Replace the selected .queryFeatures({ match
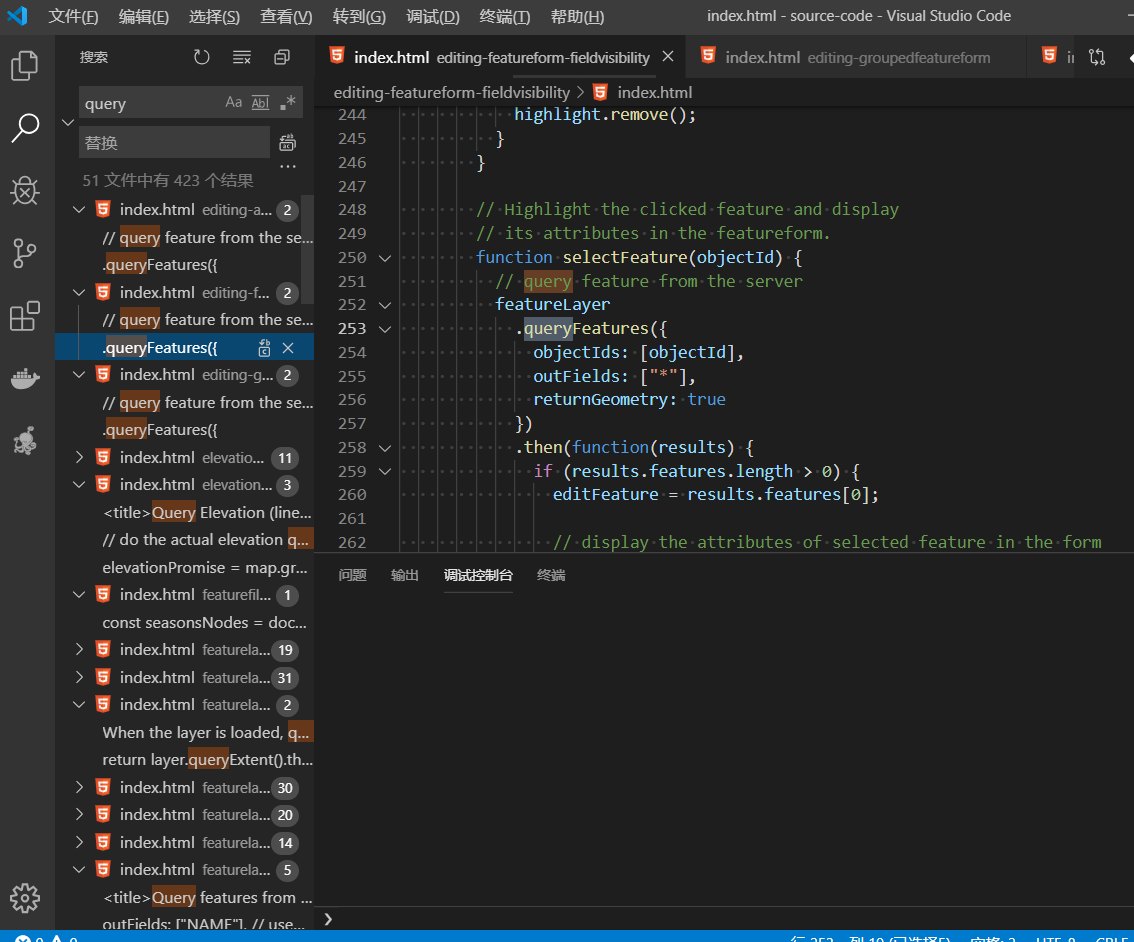 264,348
